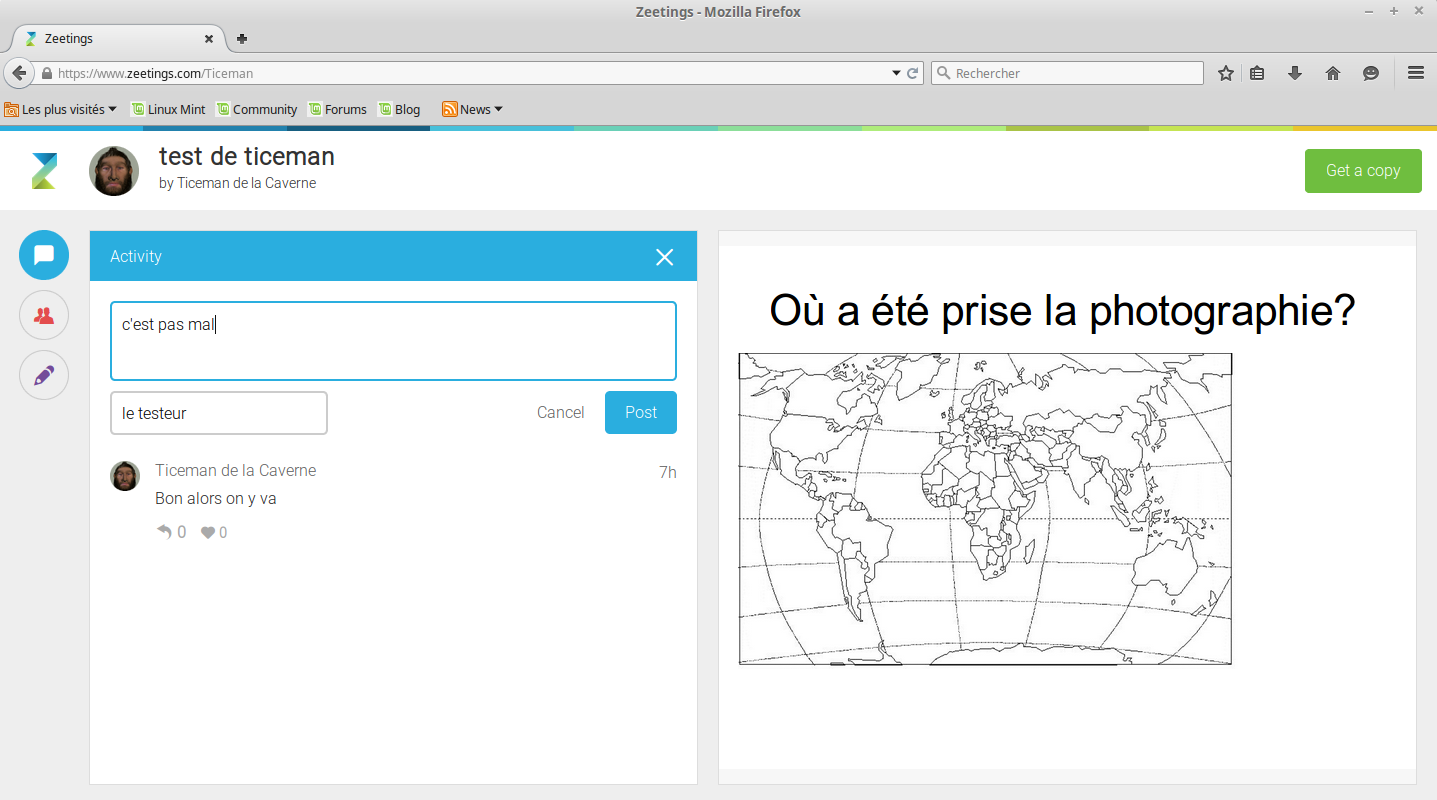Expand the URL bar history dropdown

(896, 73)
